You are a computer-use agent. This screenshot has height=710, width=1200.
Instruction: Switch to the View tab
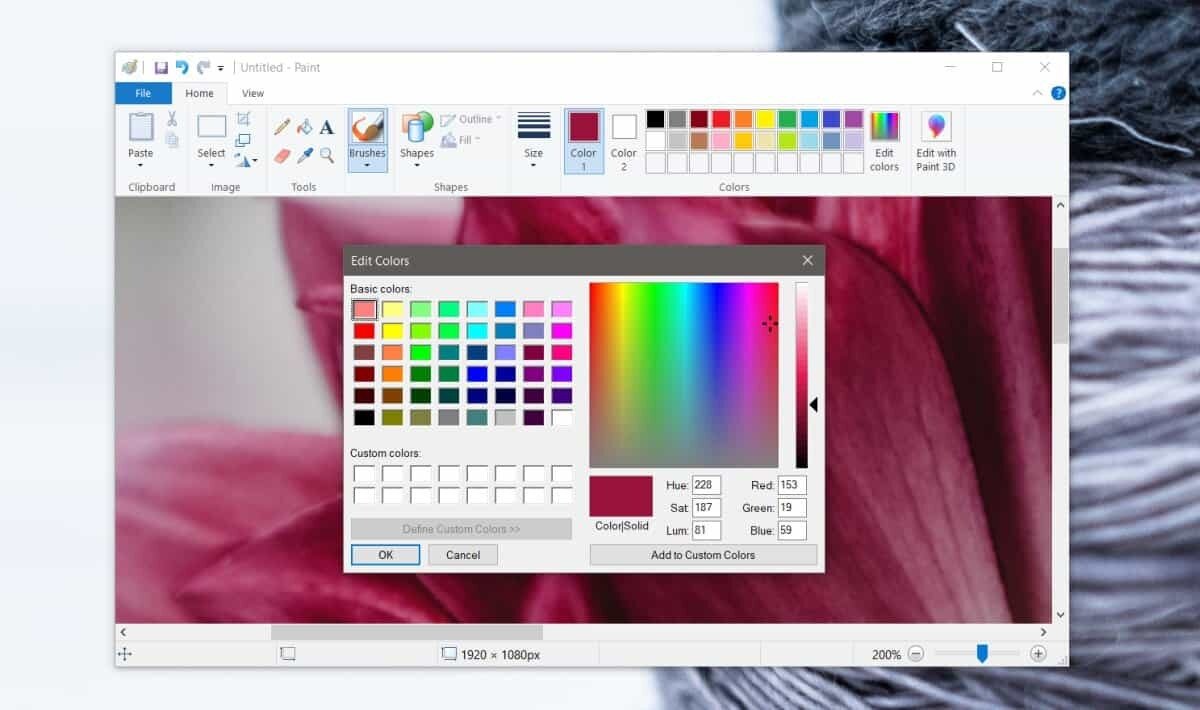tap(253, 93)
